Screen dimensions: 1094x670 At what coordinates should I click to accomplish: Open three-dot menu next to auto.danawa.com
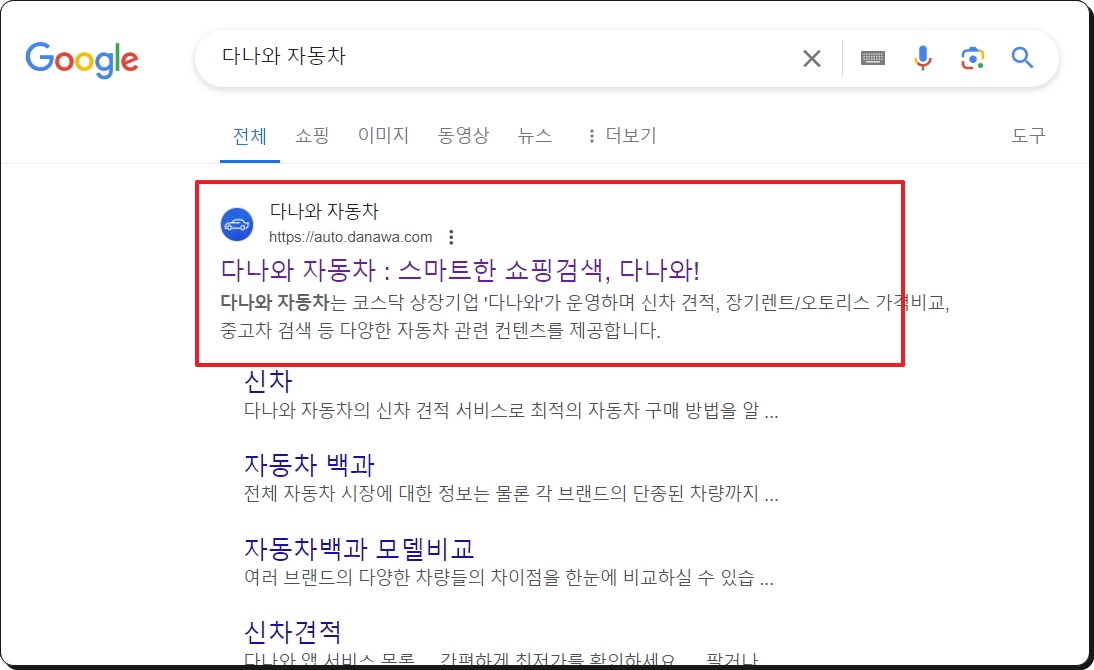(x=451, y=237)
